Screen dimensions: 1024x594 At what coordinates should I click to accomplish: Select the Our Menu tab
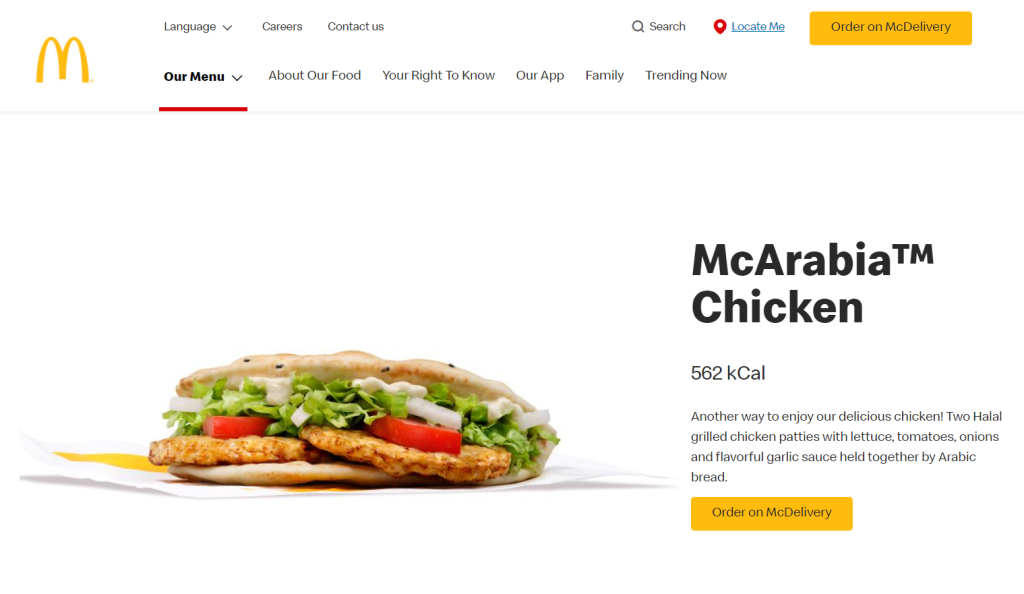coord(203,77)
